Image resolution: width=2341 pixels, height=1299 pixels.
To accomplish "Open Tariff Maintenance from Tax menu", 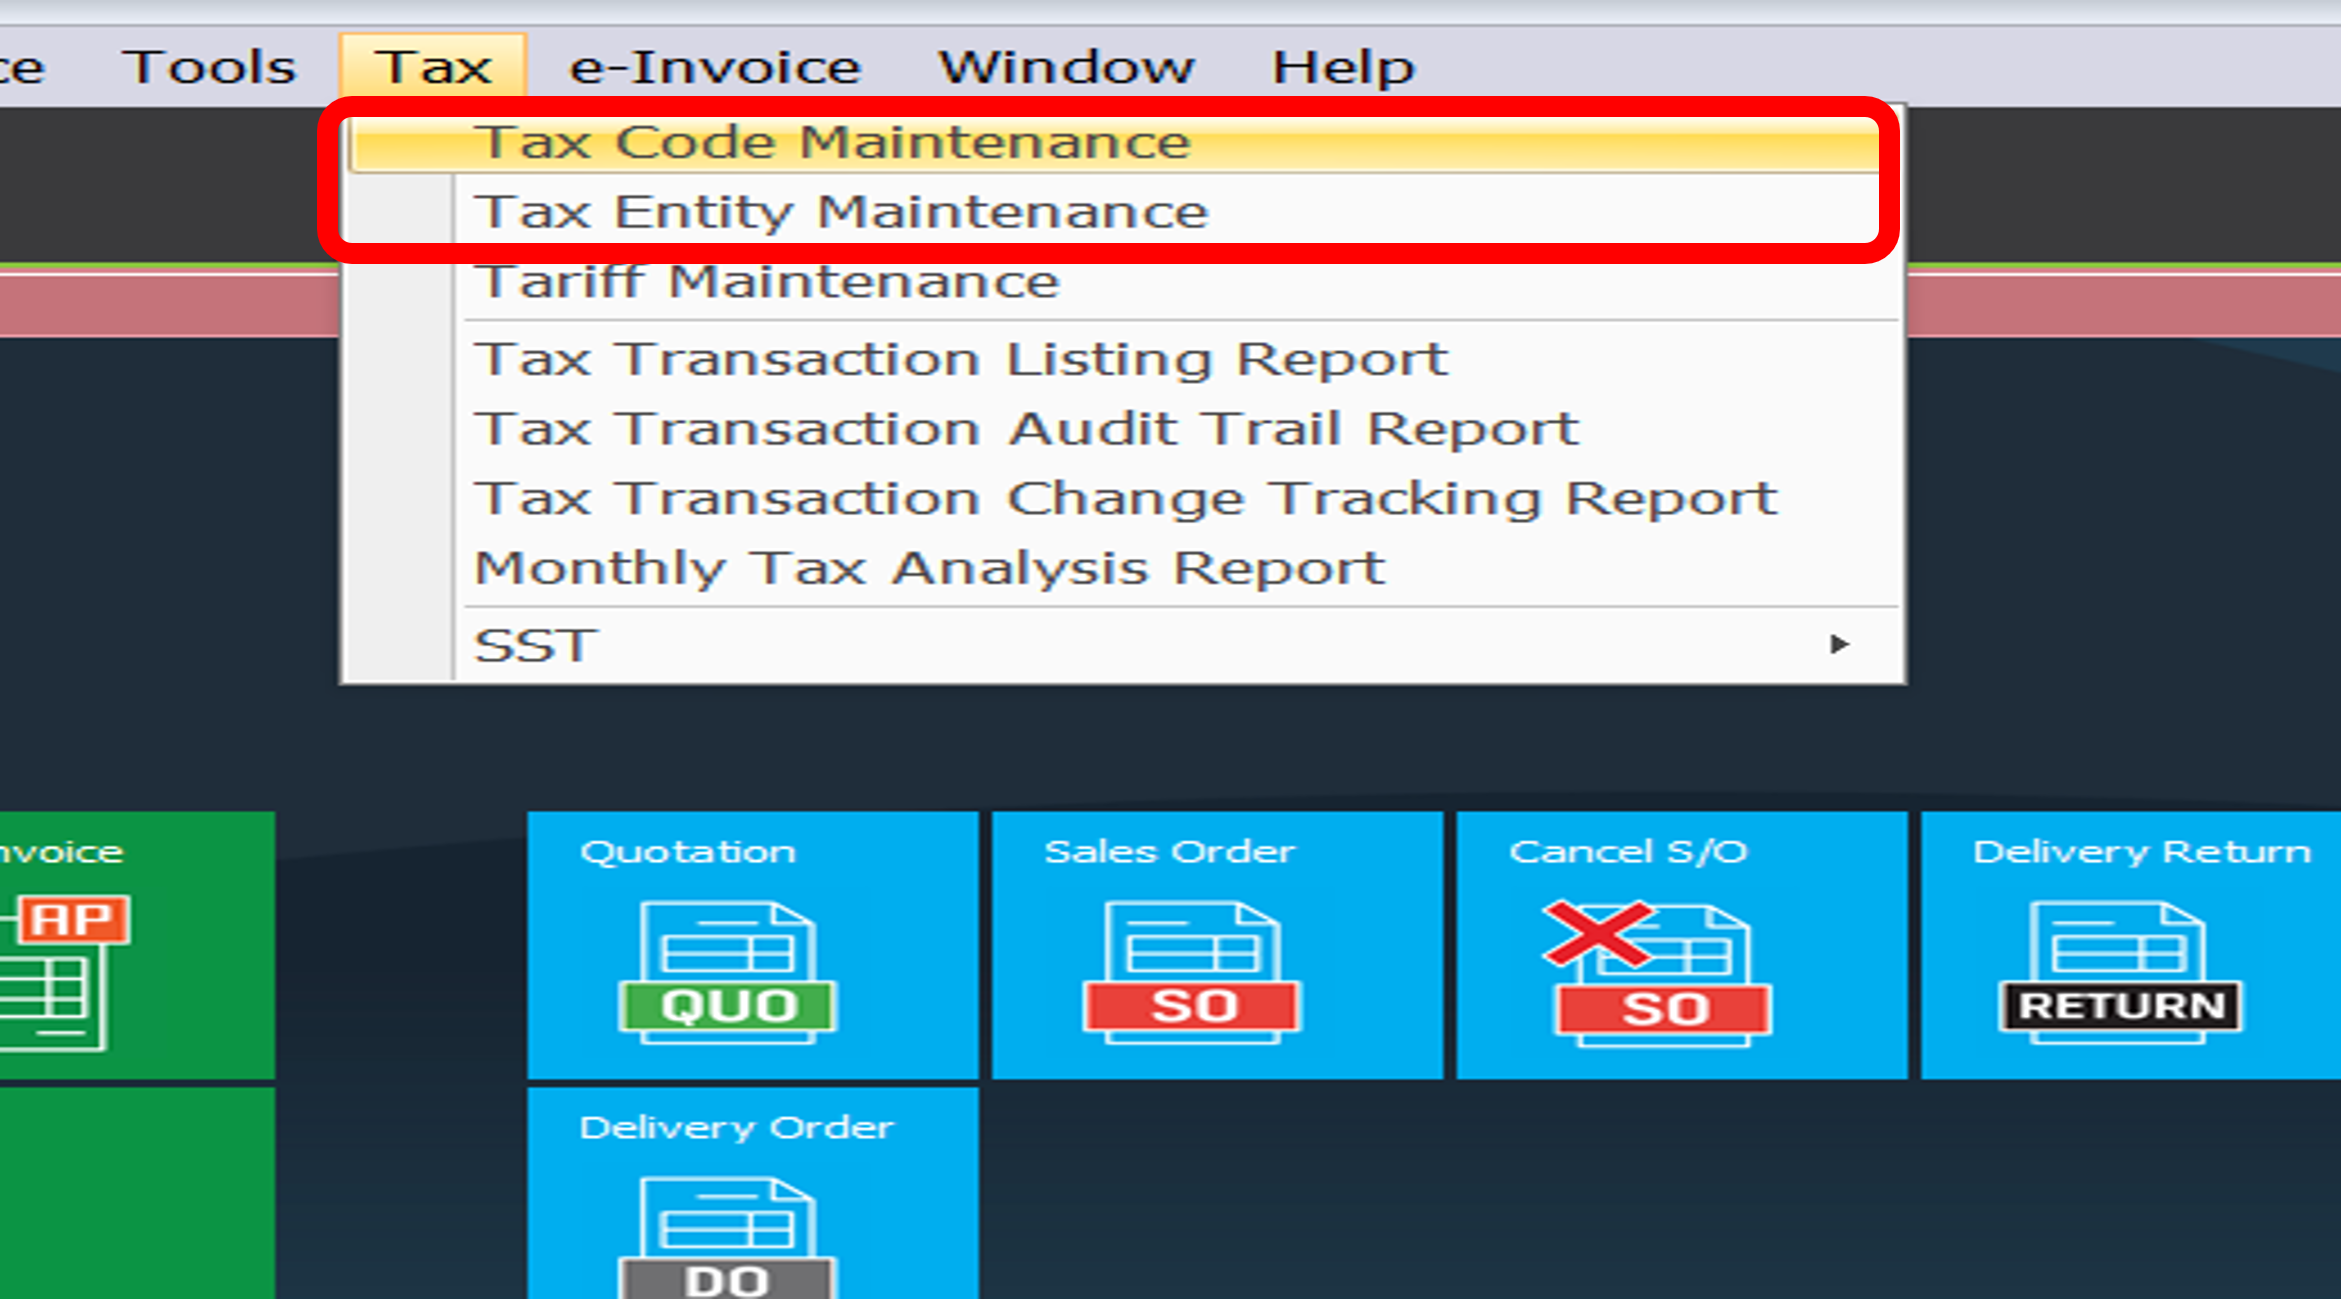I will click(767, 282).
